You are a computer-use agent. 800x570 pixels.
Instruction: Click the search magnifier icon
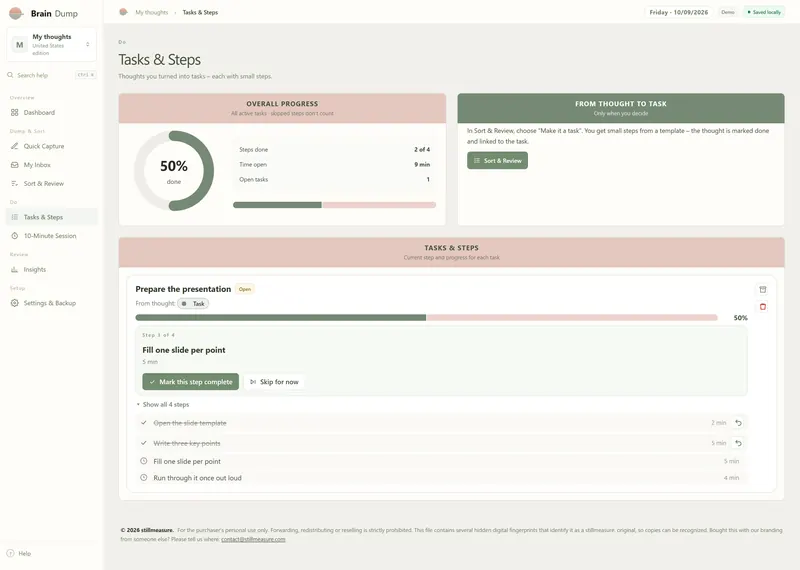(10, 75)
